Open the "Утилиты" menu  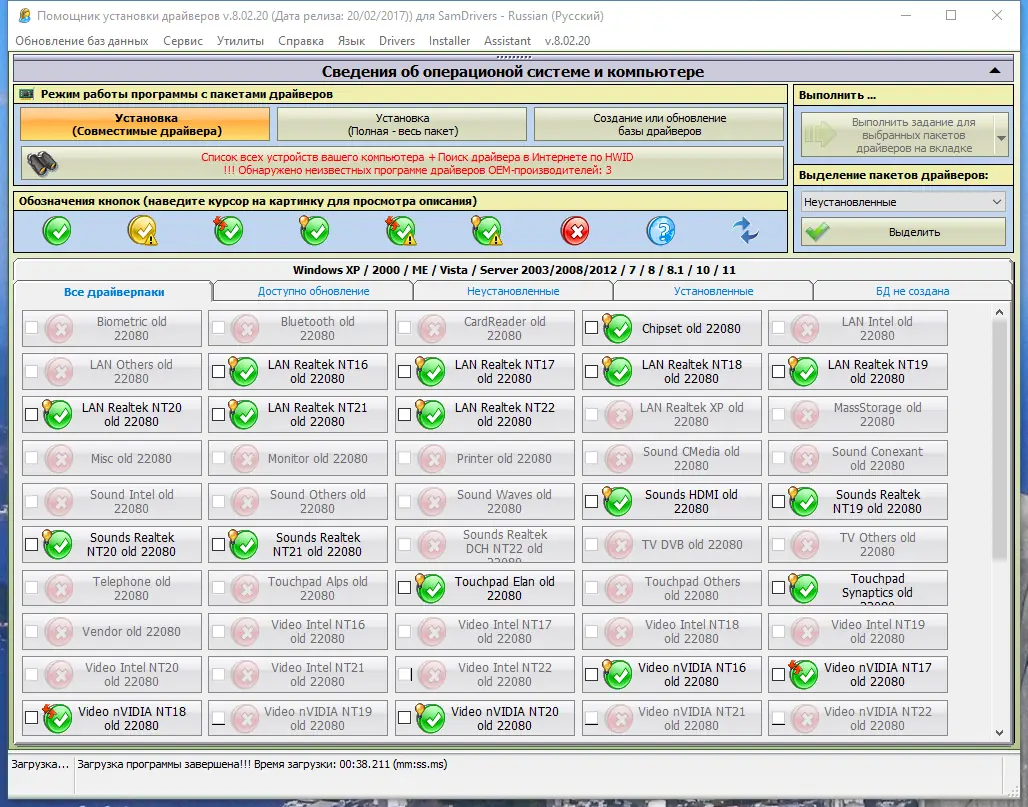(x=240, y=41)
